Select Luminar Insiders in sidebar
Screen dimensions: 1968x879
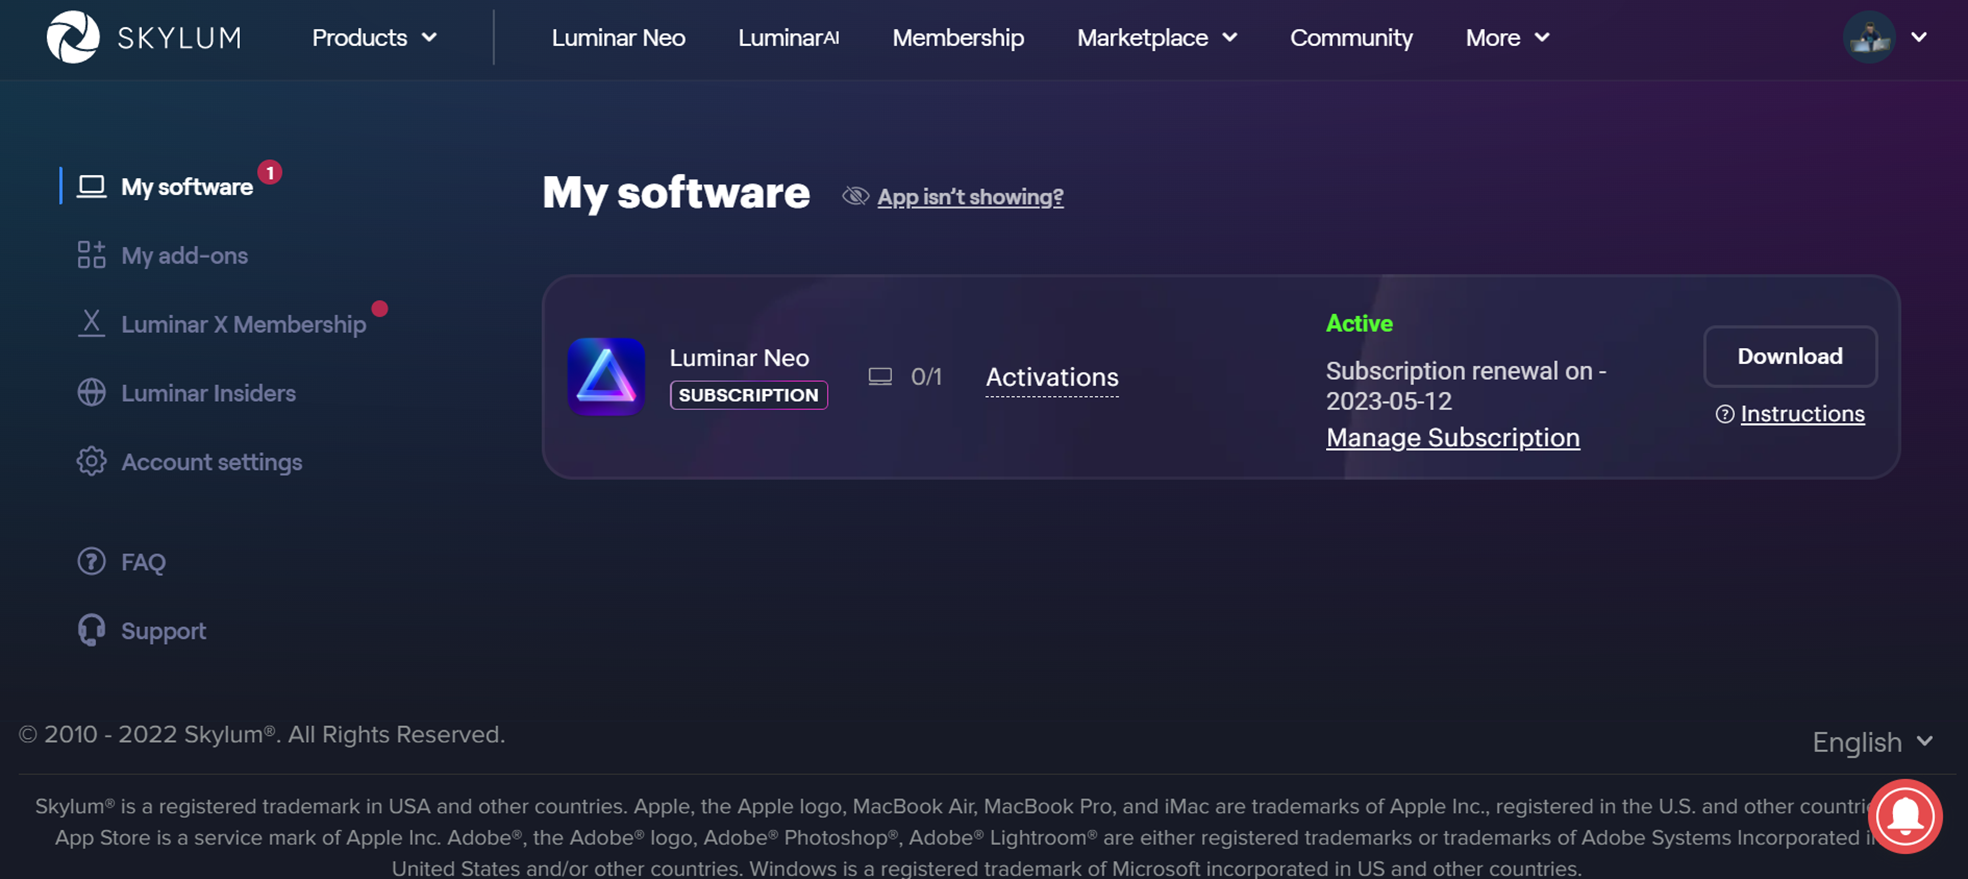tap(208, 393)
